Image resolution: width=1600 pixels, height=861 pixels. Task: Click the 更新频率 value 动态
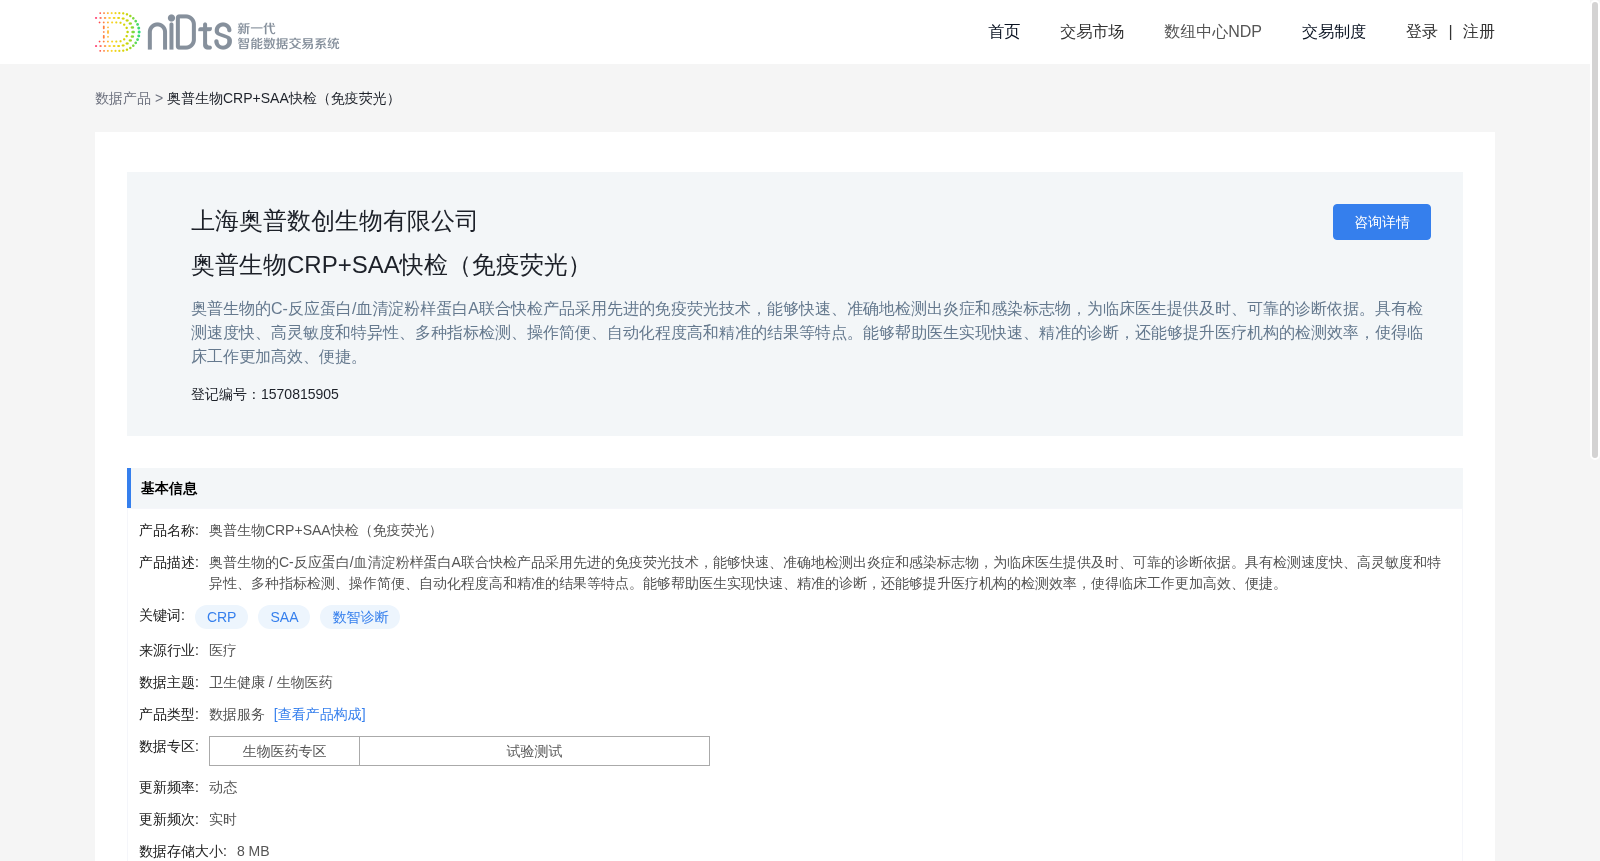pos(223,787)
